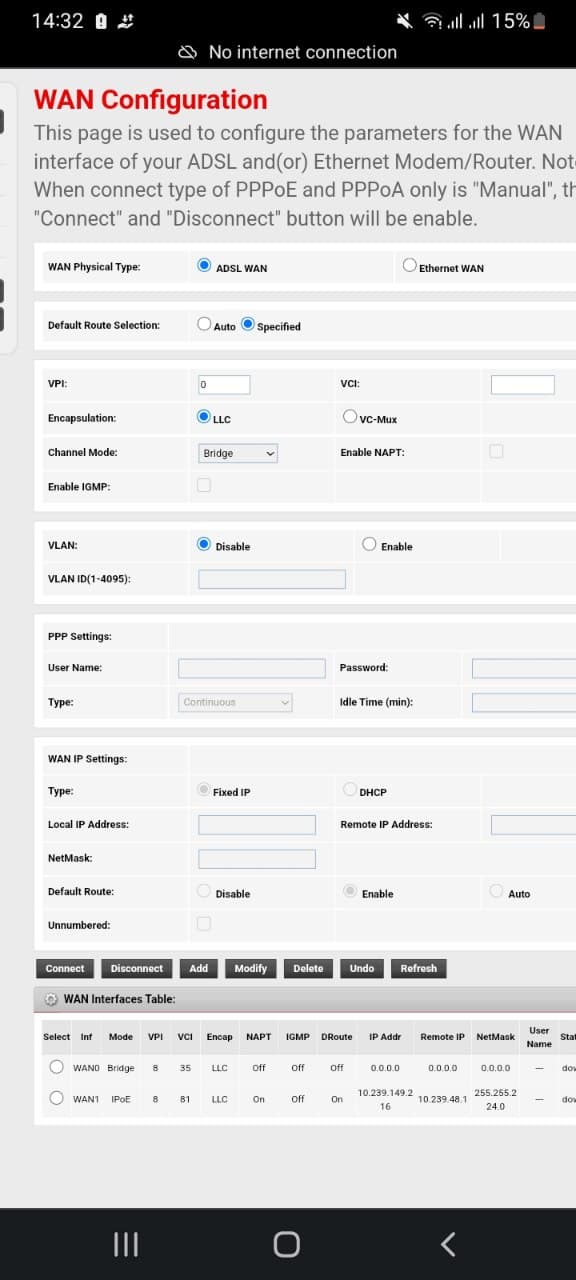Set Default Route to Disable
The image size is (576, 1280).
(204, 891)
